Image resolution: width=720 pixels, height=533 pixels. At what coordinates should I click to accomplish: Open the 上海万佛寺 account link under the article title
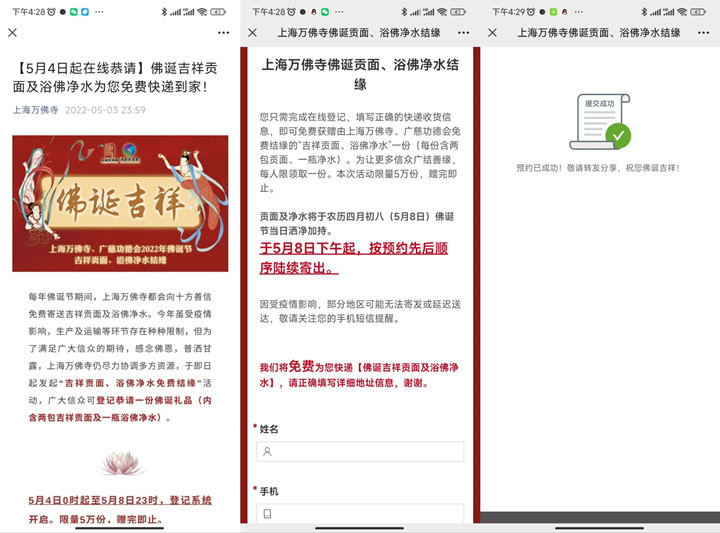pyautogui.click(x=35, y=110)
